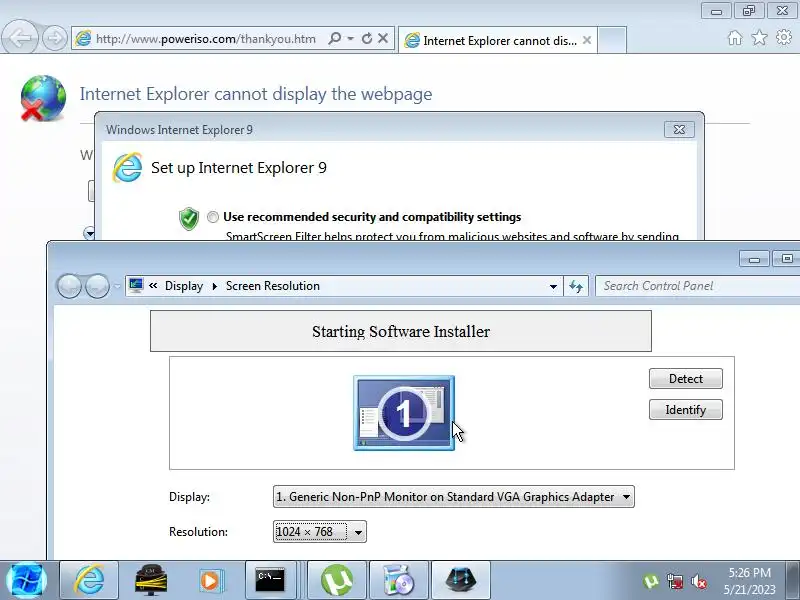Click the forward button in Control Panel window
The width and height of the screenshot is (800, 600).
(x=97, y=286)
